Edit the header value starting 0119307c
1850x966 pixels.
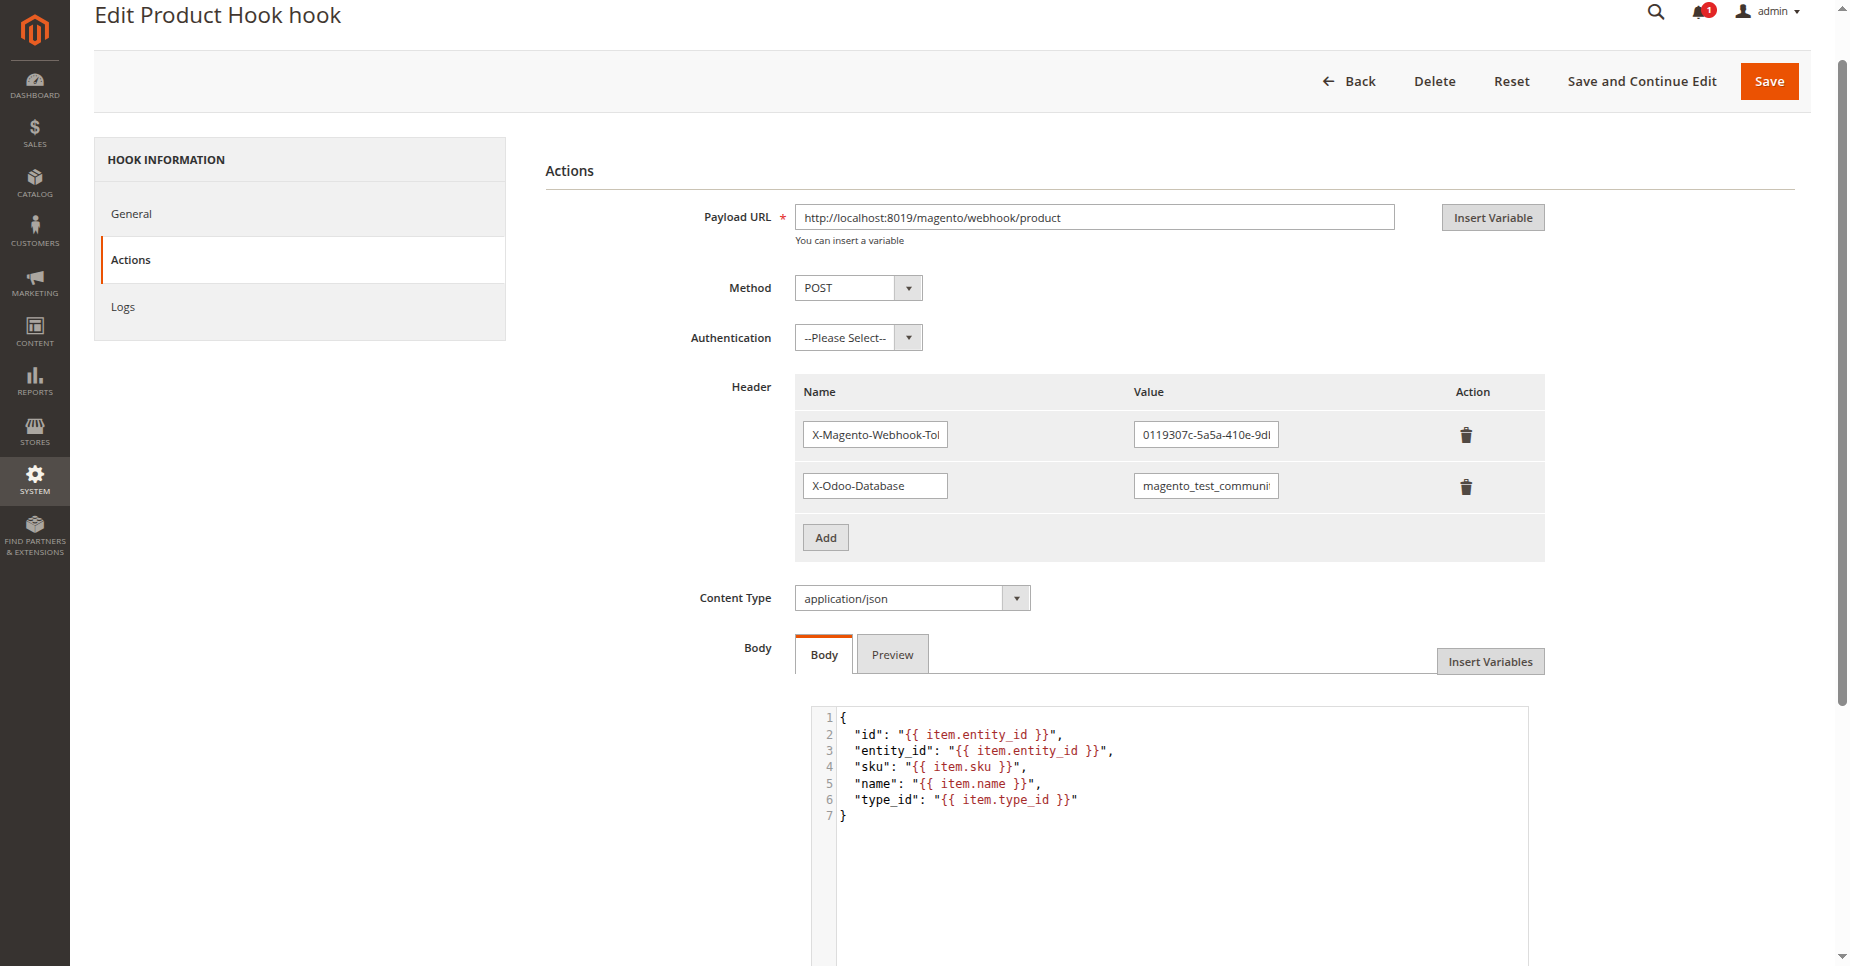1206,435
